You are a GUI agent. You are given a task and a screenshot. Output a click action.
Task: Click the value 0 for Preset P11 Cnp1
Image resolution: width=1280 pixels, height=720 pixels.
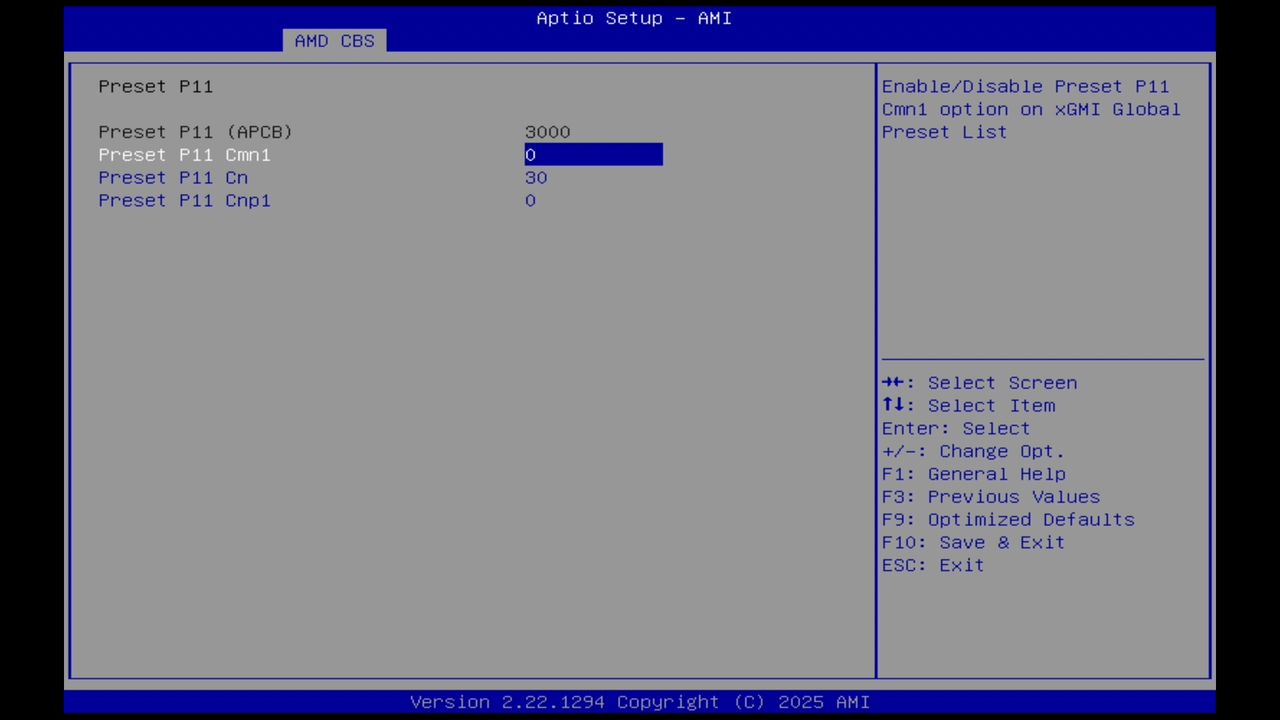click(x=530, y=200)
